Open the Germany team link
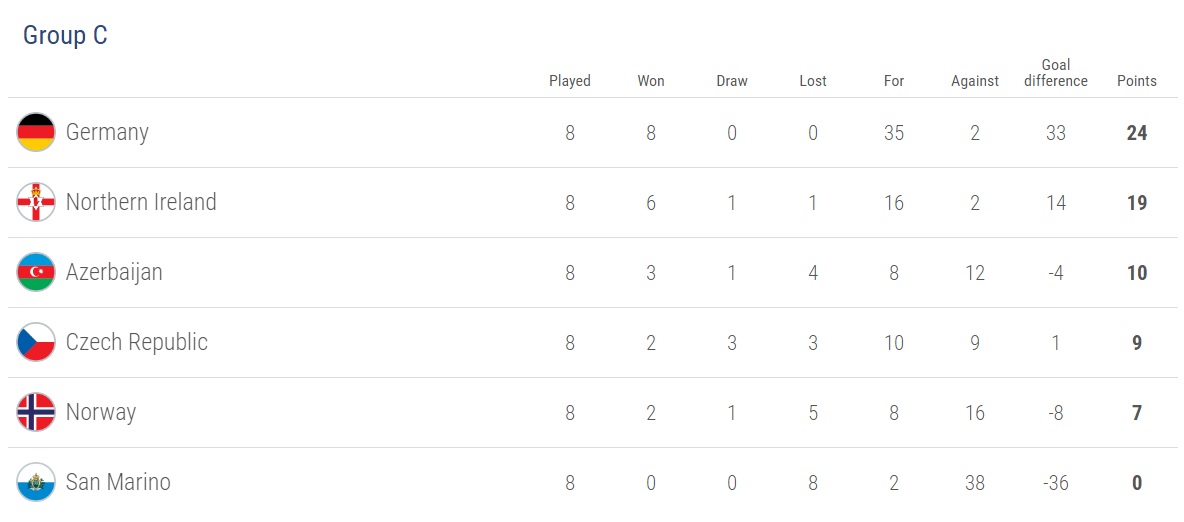The height and width of the screenshot is (522, 1184). click(x=107, y=132)
